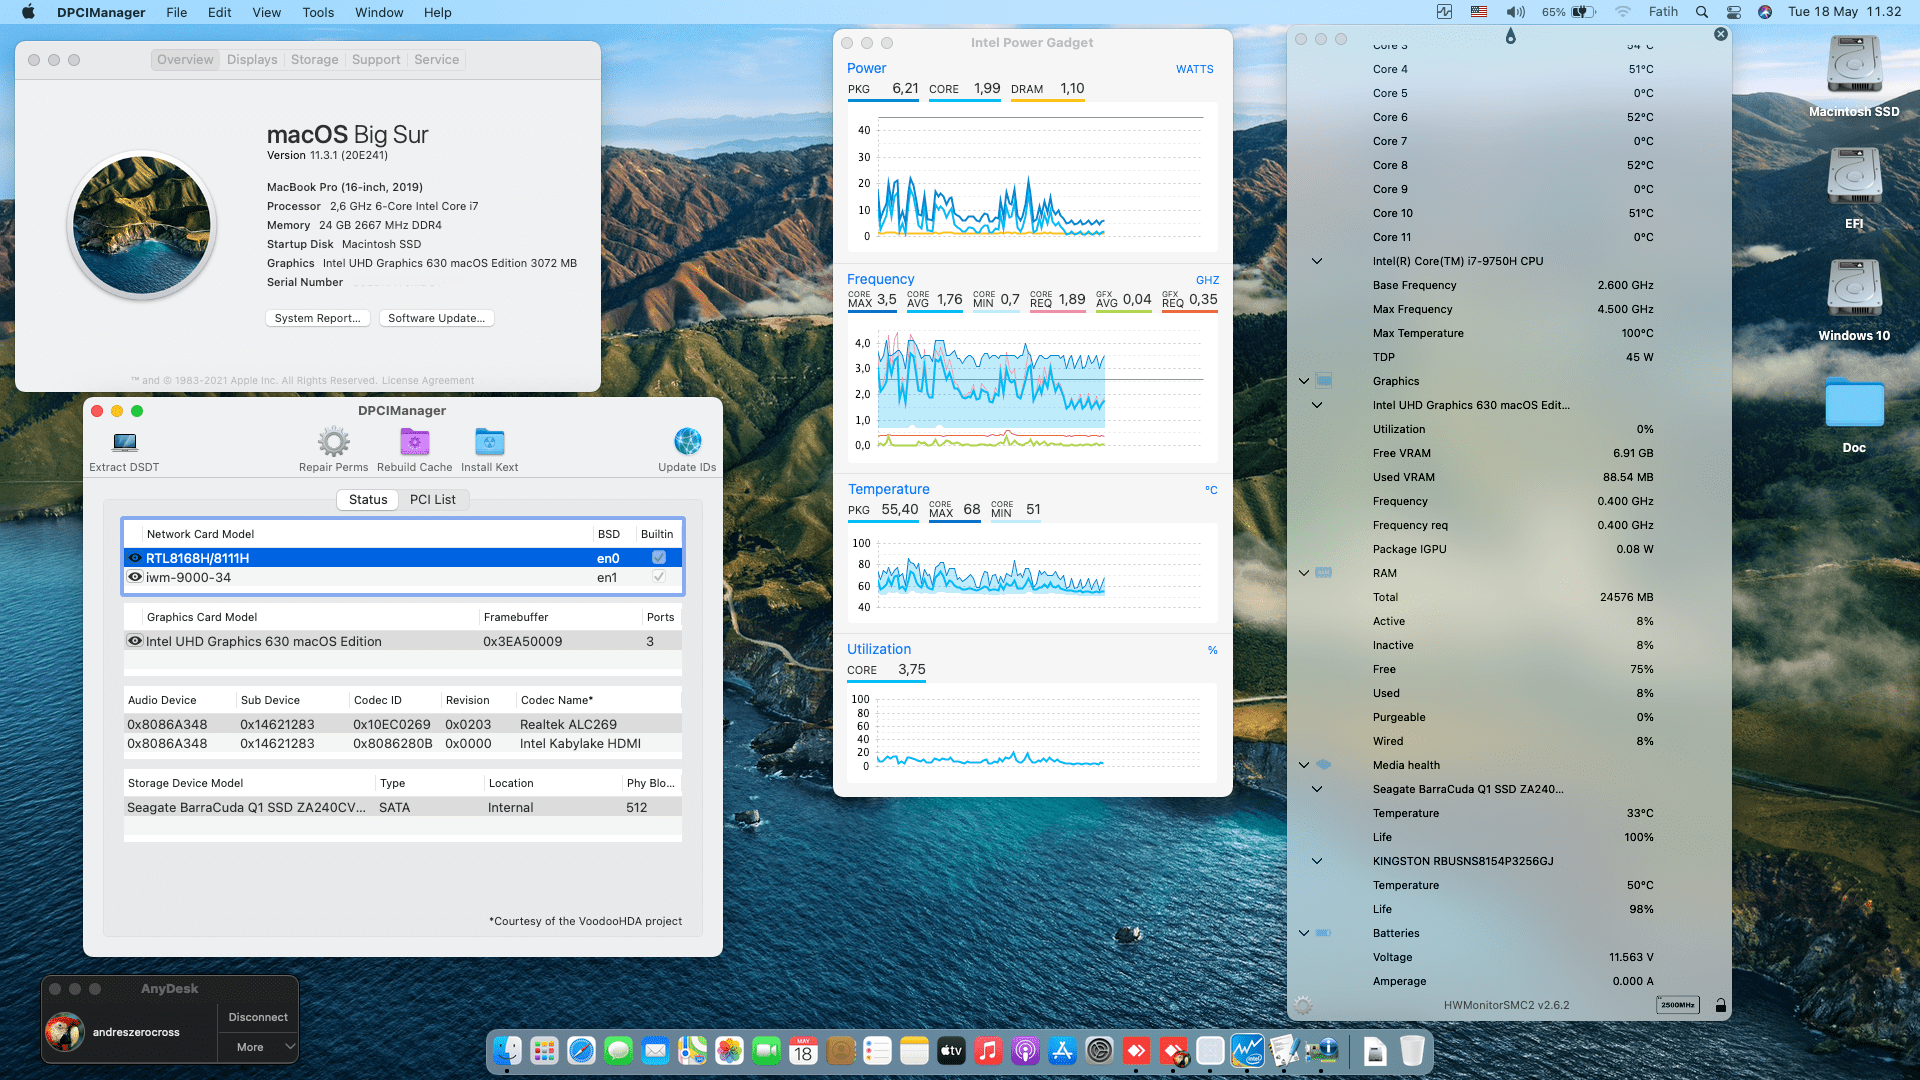Click the System Report... button
1920x1080 pixels.
coord(318,318)
